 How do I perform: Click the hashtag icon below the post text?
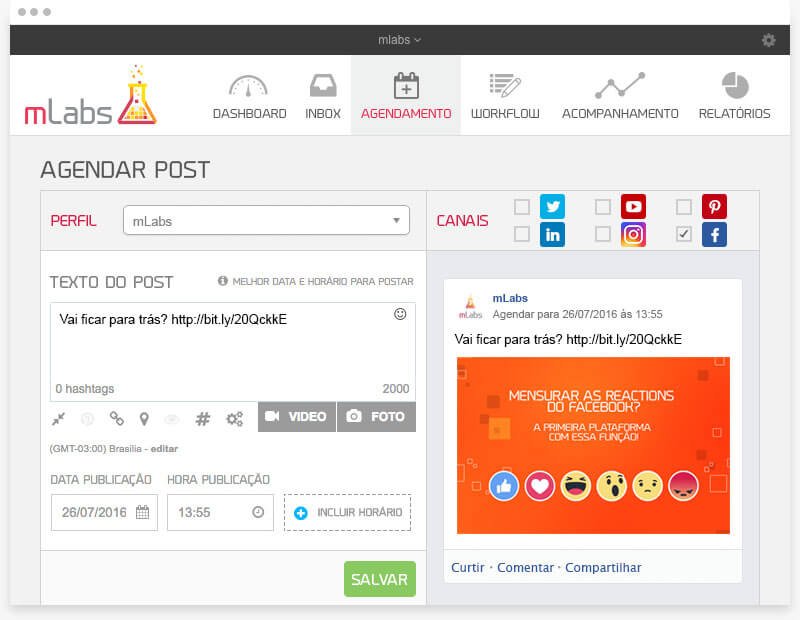[x=202, y=419]
